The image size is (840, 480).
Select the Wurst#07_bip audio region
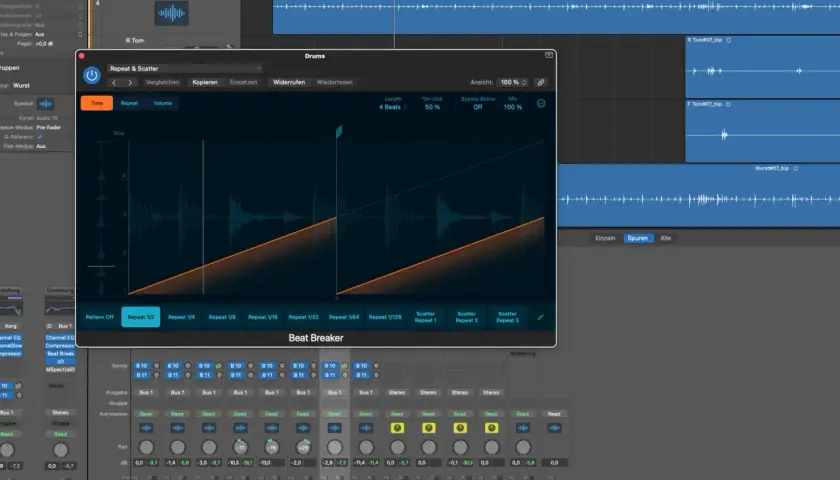point(699,196)
